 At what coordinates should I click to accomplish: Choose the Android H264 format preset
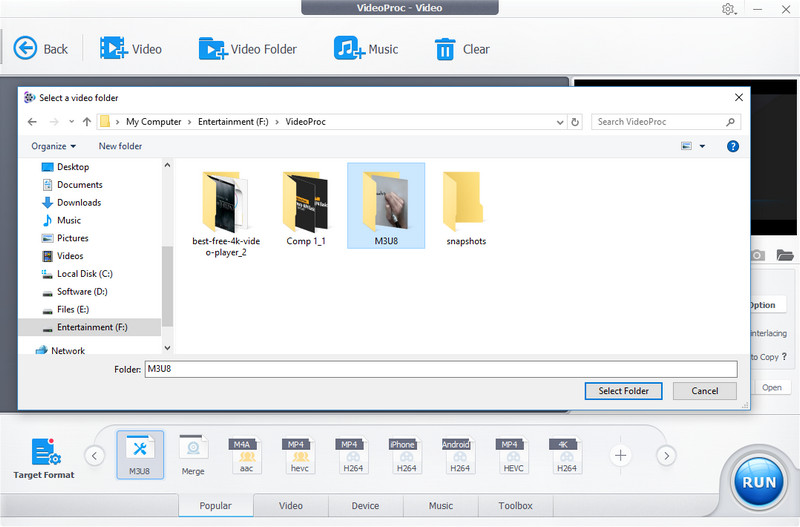coord(460,455)
